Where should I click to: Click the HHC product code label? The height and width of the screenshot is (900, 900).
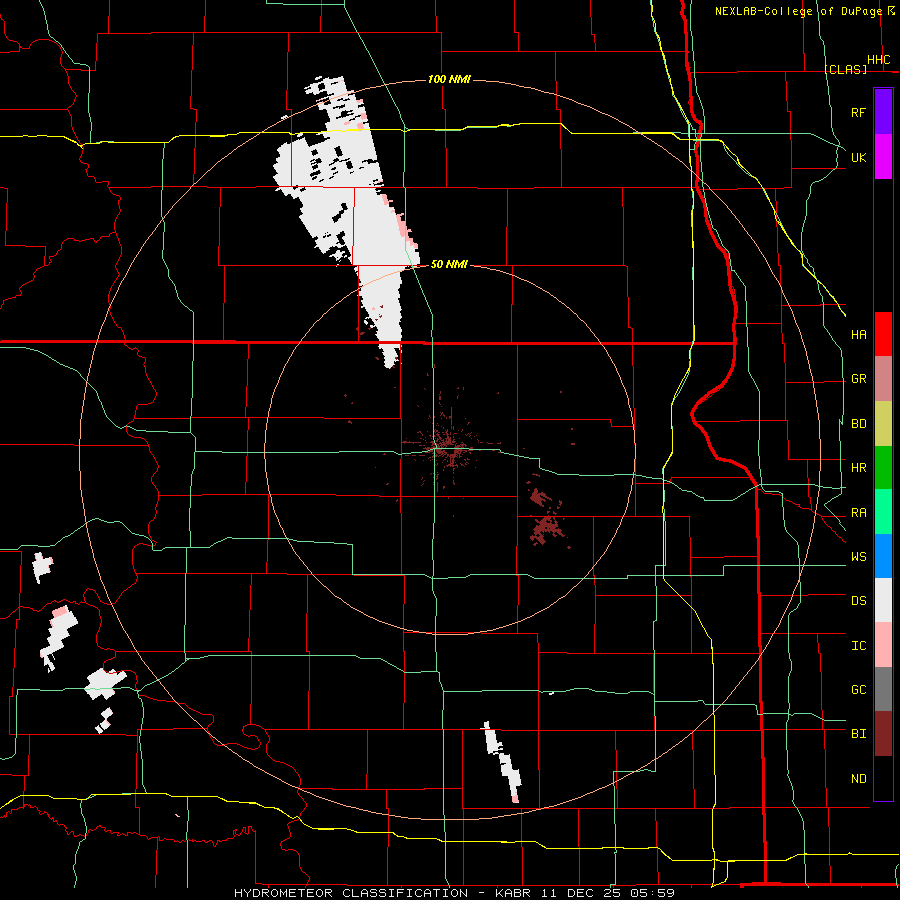(x=878, y=60)
